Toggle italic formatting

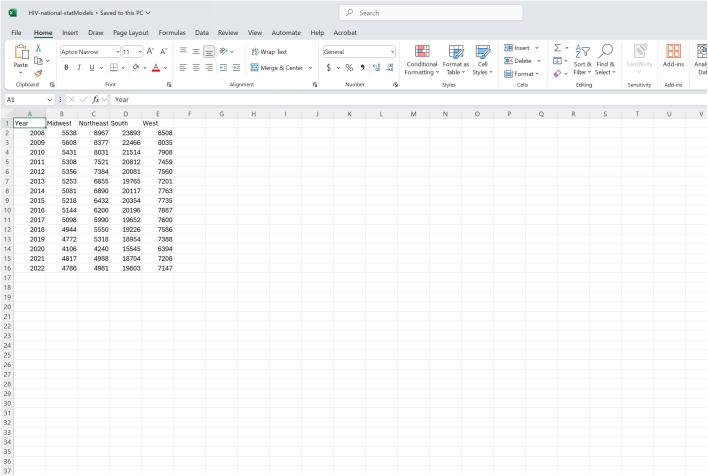tap(79, 67)
